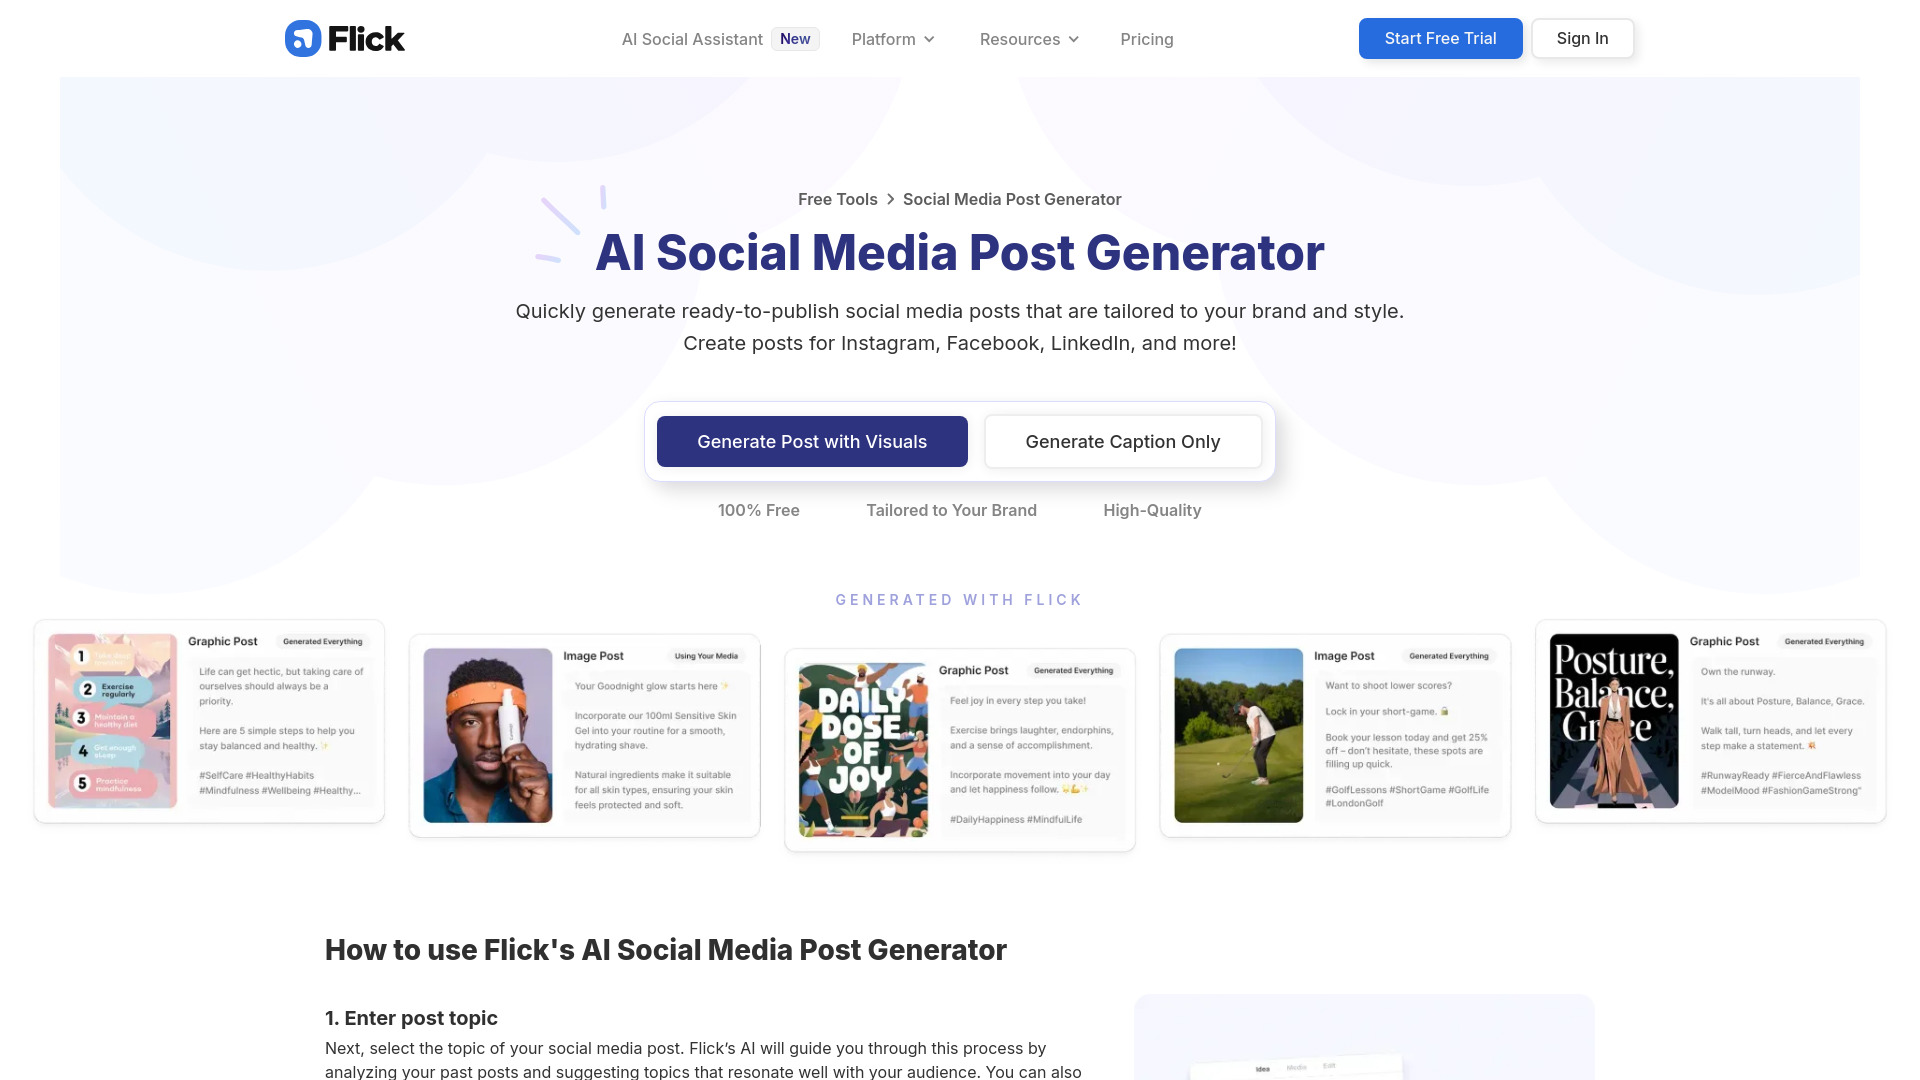The width and height of the screenshot is (1920, 1080).
Task: Click the Sign In button
Action: [1582, 38]
